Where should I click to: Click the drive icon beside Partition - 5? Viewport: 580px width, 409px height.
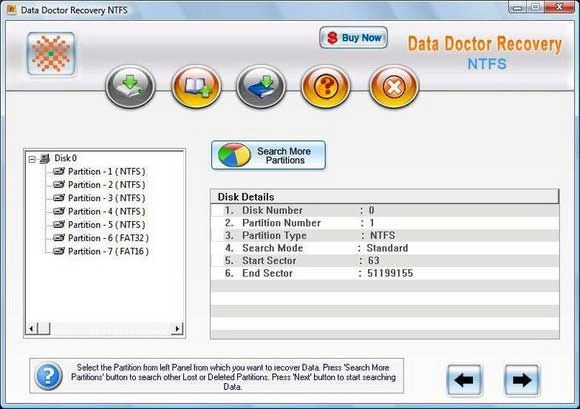(x=59, y=224)
